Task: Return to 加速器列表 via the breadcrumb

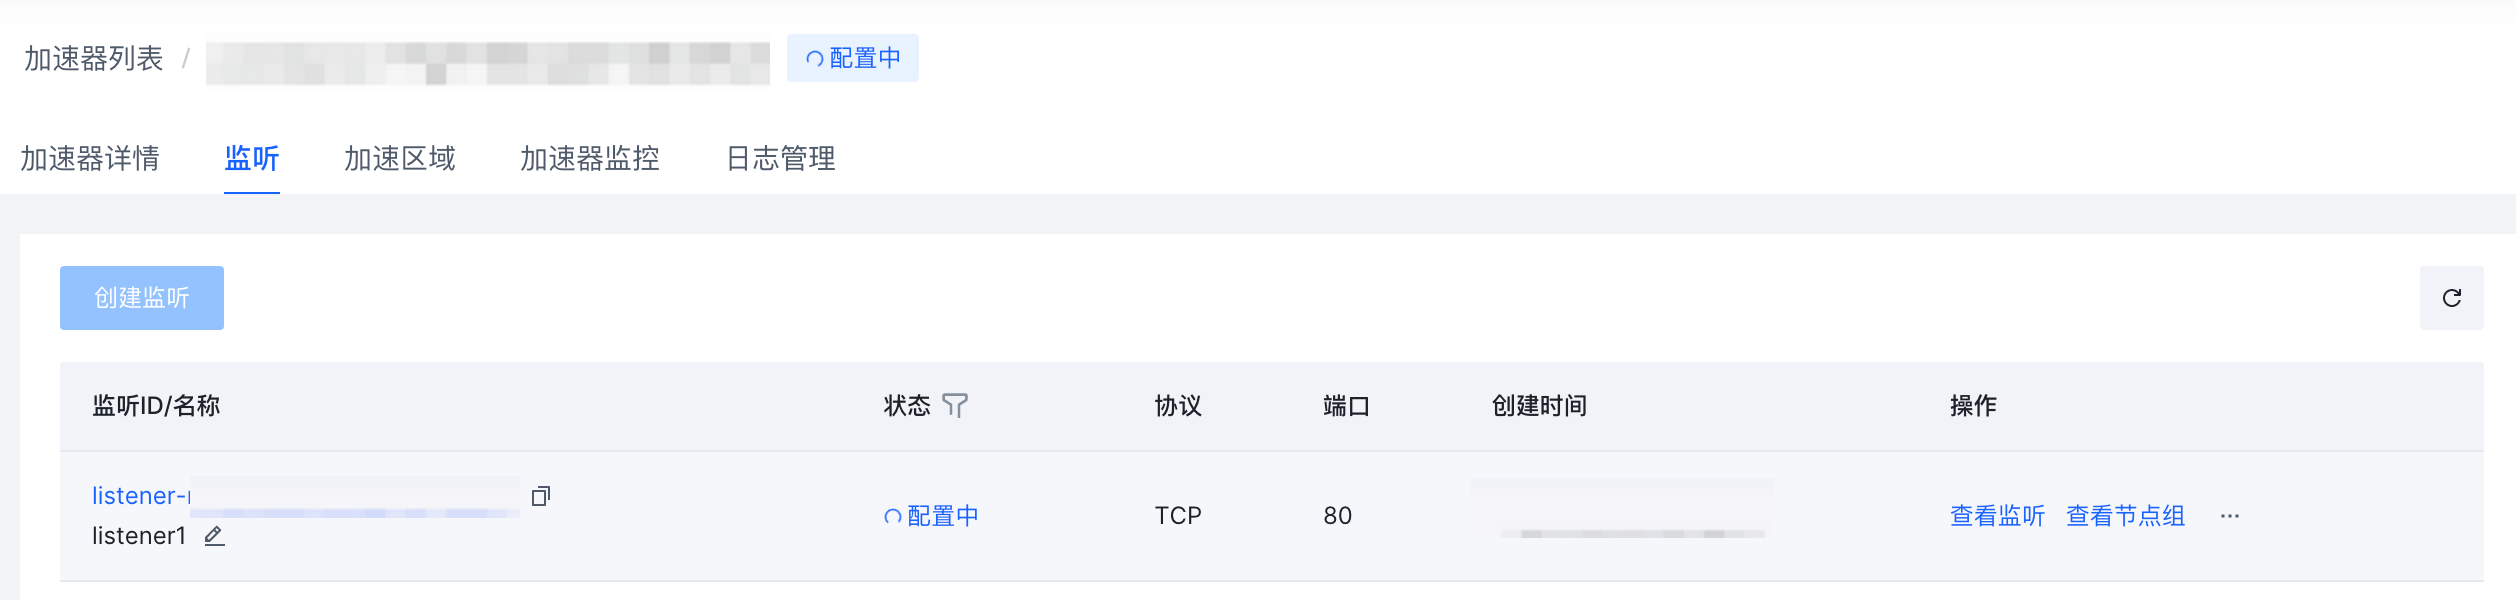Action: pyautogui.click(x=94, y=59)
